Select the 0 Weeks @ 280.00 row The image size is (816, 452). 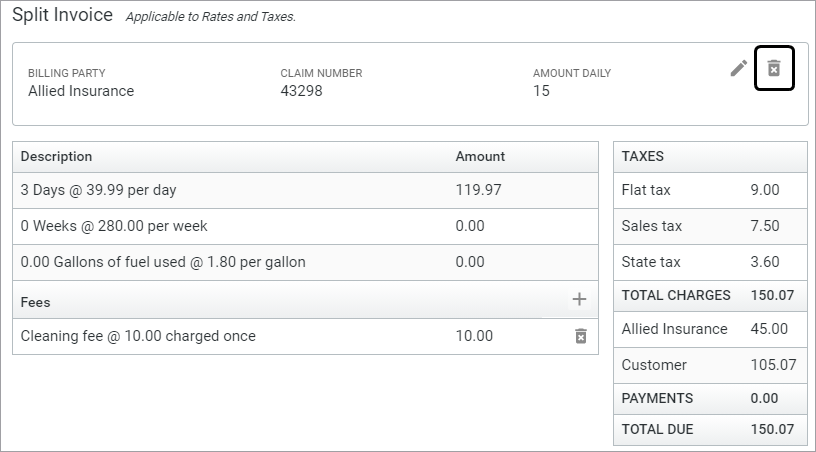[114, 226]
